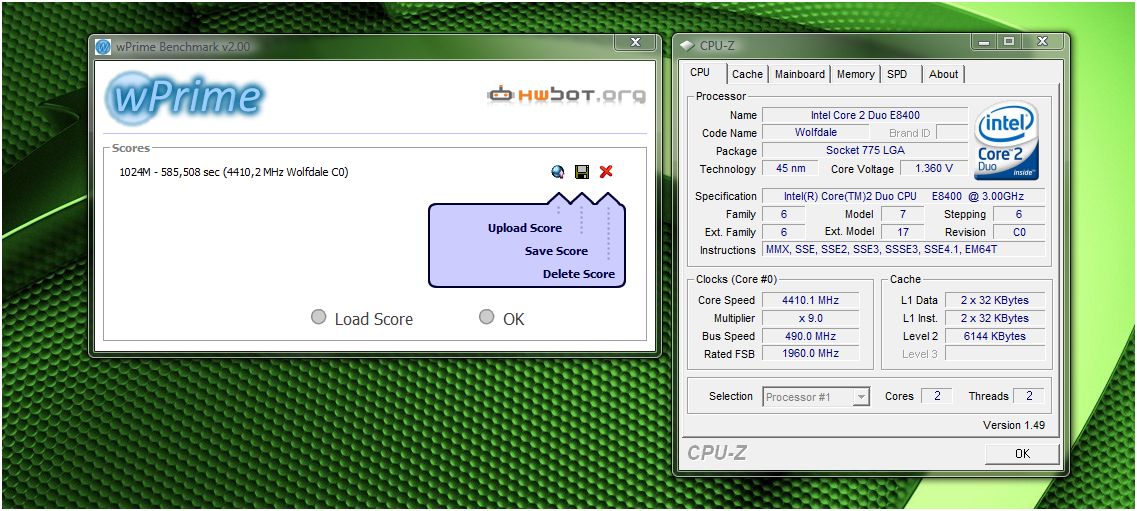The width and height of the screenshot is (1137, 511).
Task: Click the Model value 7
Action: click(x=903, y=215)
